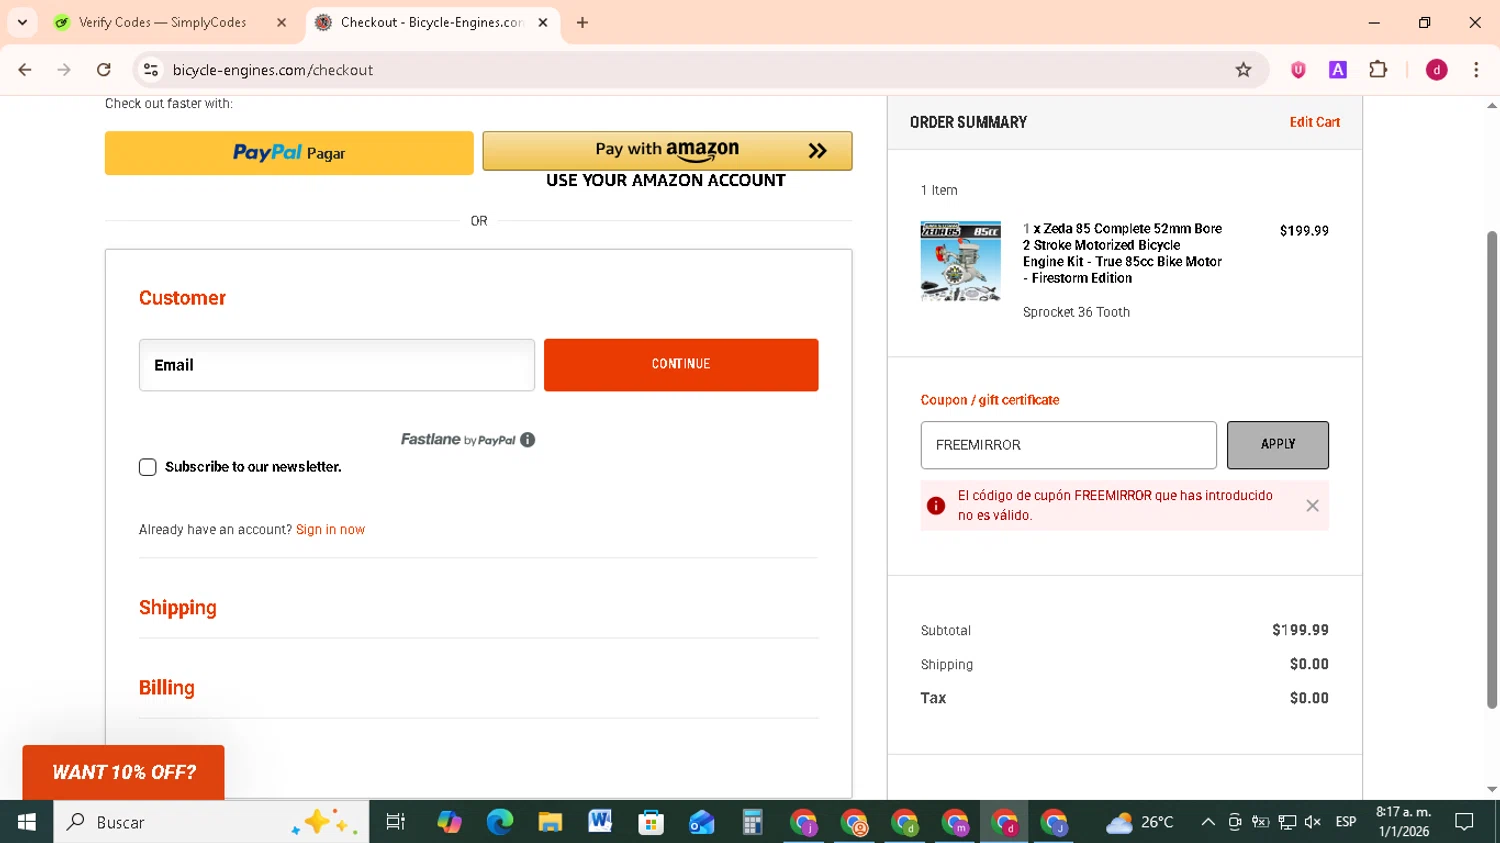
Task: Switch to Verify Codes — SimplyCodes tab
Action: point(162,22)
